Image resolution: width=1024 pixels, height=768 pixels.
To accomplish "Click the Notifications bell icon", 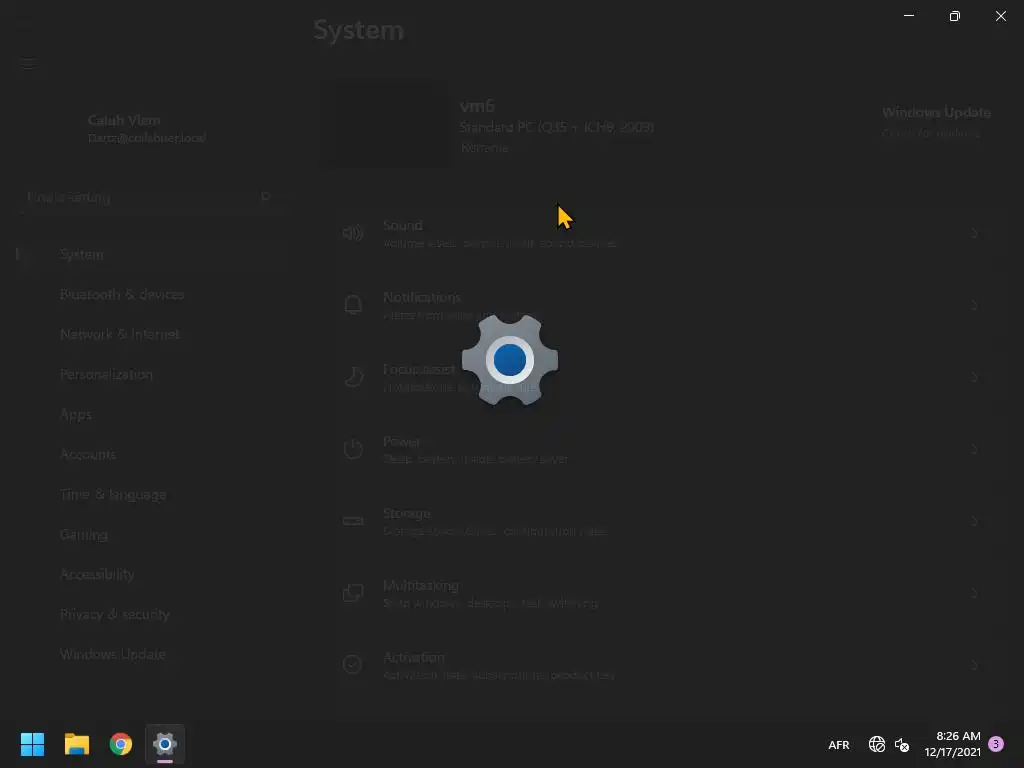I will coord(353,305).
